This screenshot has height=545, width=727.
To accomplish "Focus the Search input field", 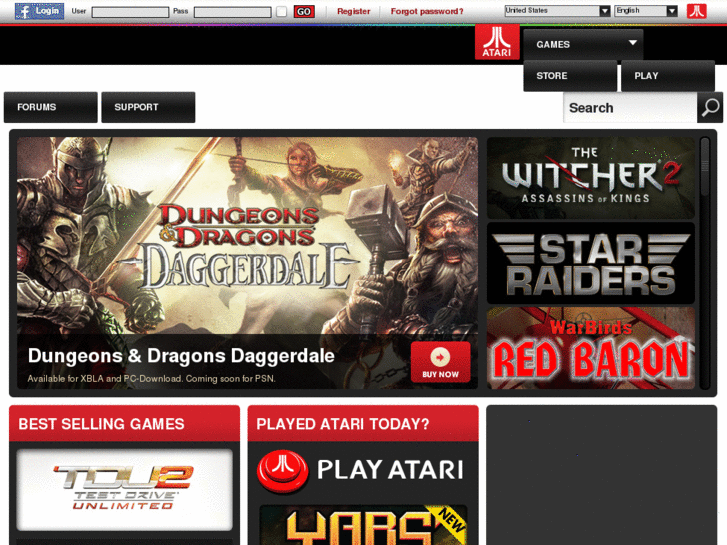I will tap(630, 108).
